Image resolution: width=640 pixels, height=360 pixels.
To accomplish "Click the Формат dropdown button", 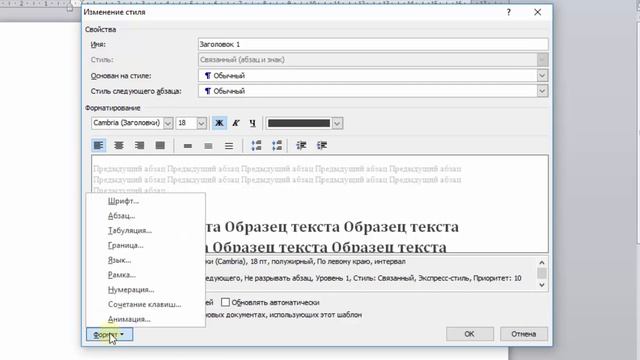I will point(109,335).
